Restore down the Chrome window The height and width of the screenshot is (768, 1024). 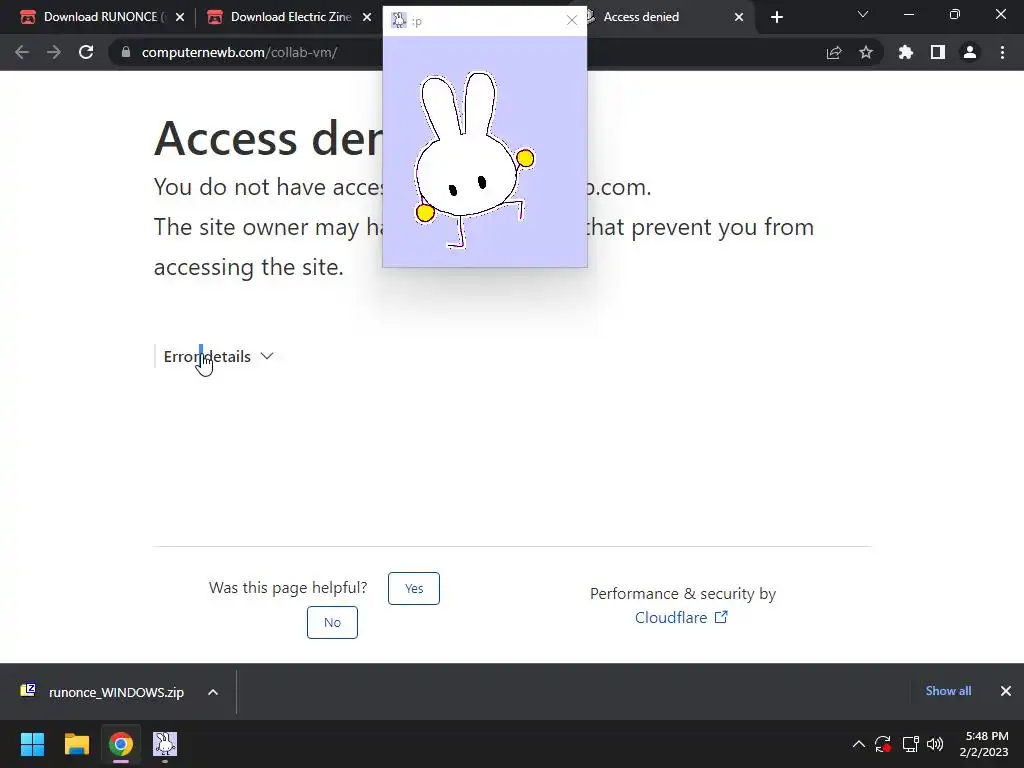(955, 14)
